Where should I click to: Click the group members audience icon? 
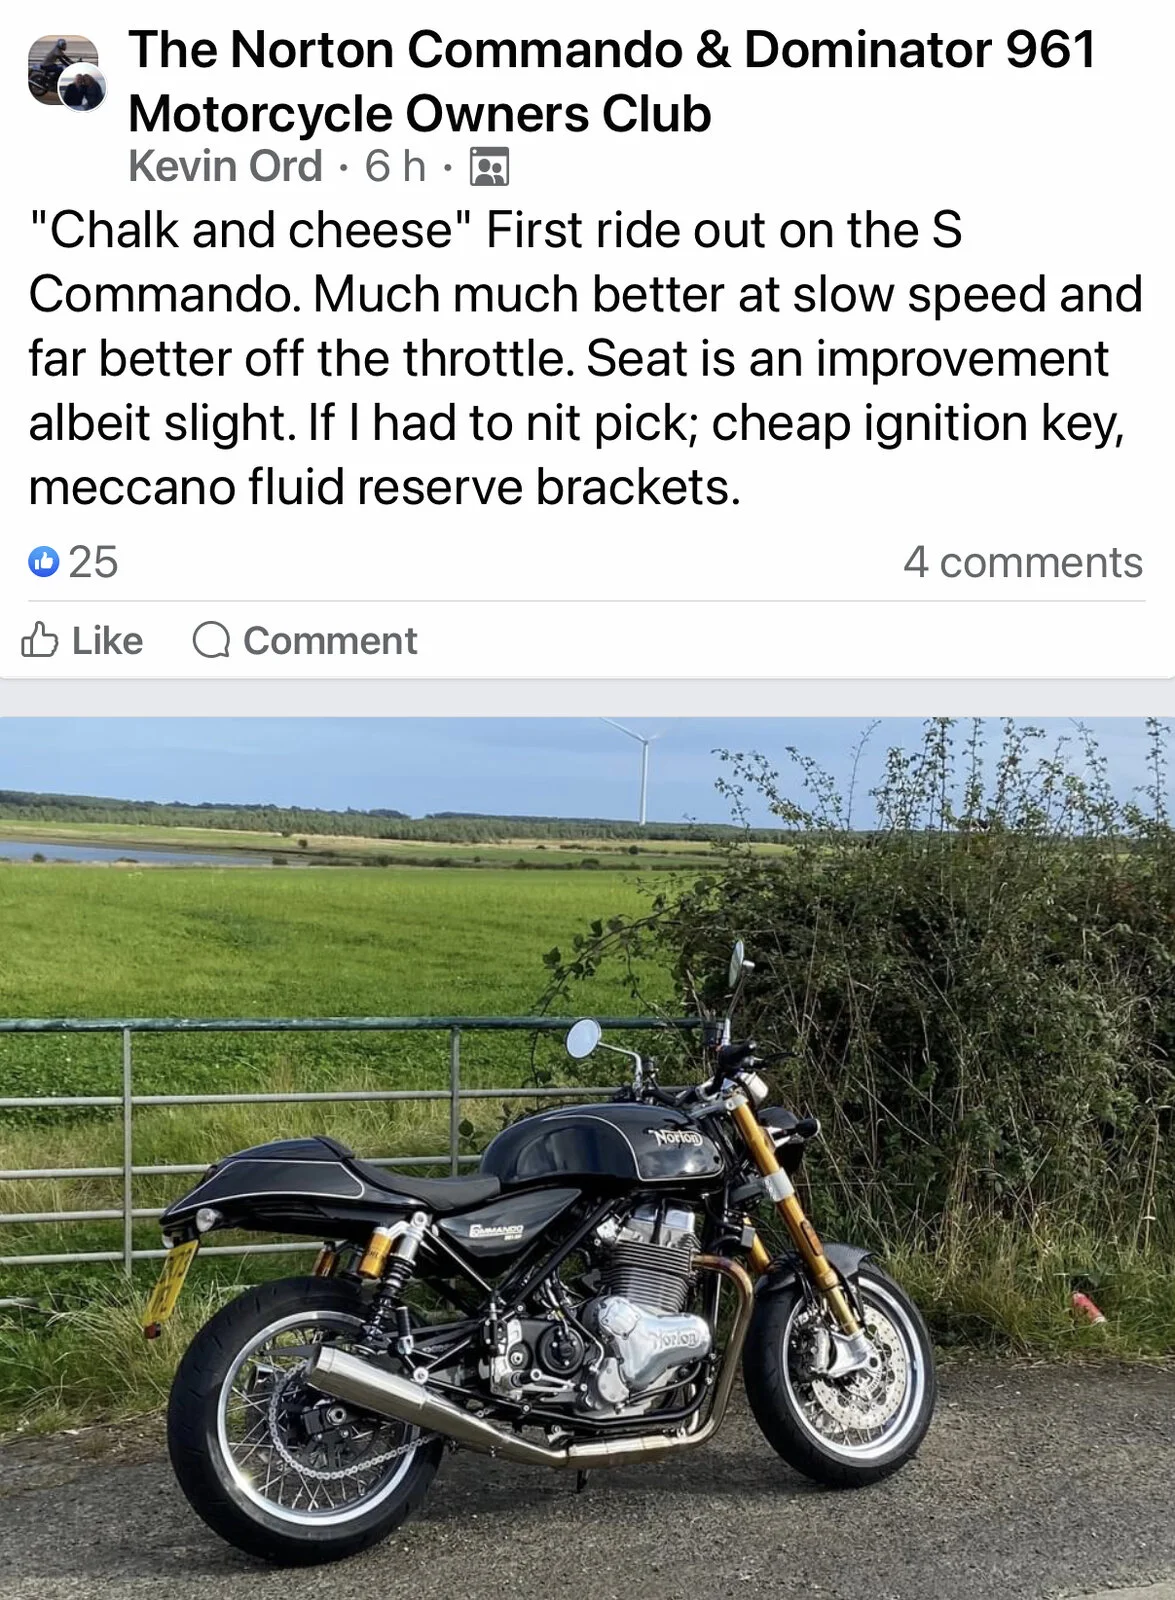click(x=489, y=167)
